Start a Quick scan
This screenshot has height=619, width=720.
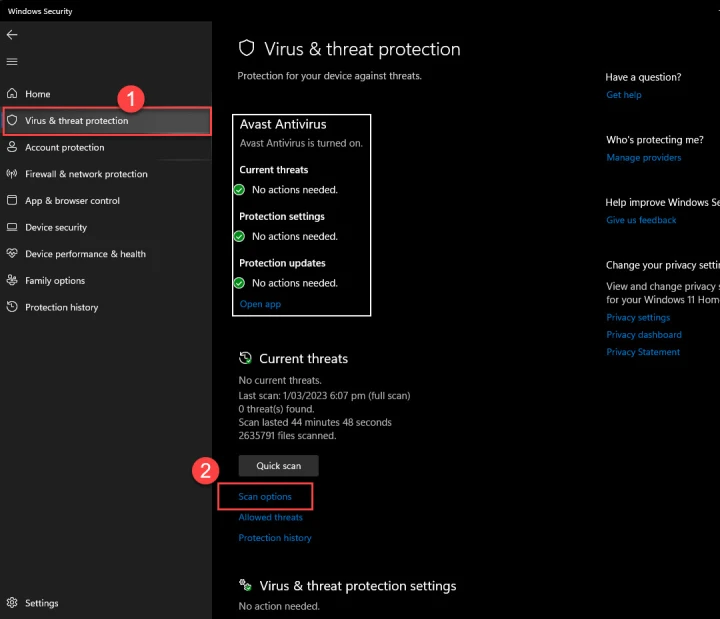pyautogui.click(x=278, y=466)
